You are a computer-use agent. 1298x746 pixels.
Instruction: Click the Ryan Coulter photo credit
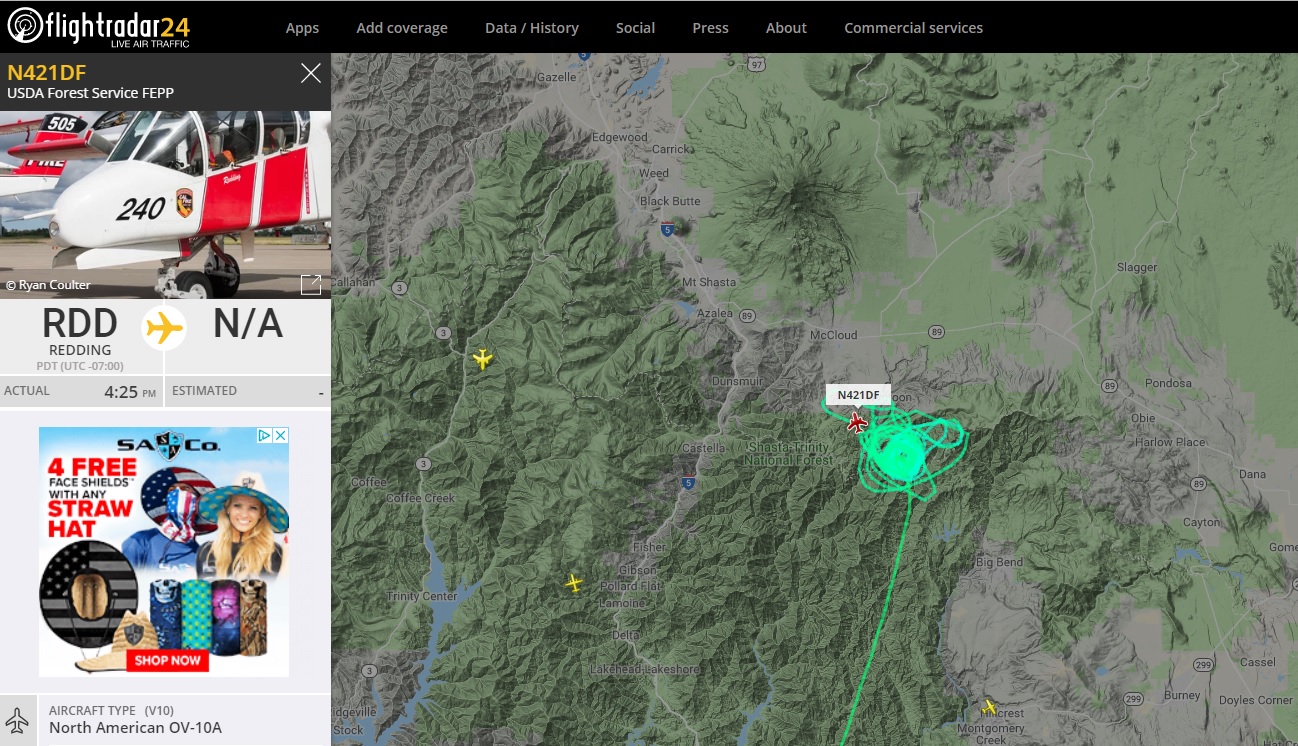tap(48, 285)
